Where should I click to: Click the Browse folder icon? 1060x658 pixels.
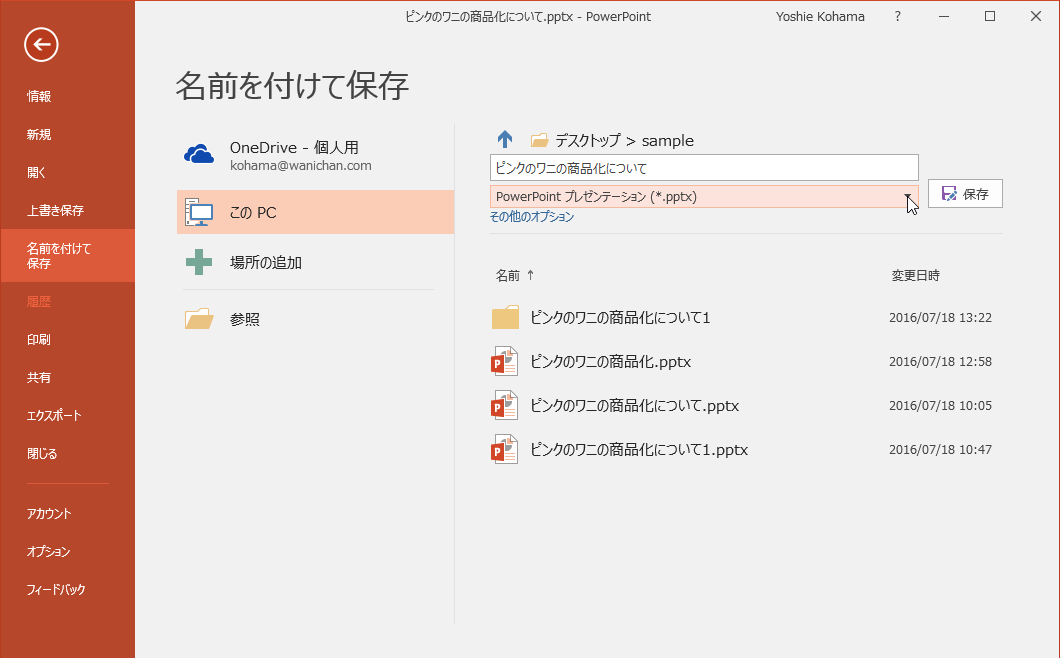(x=199, y=319)
